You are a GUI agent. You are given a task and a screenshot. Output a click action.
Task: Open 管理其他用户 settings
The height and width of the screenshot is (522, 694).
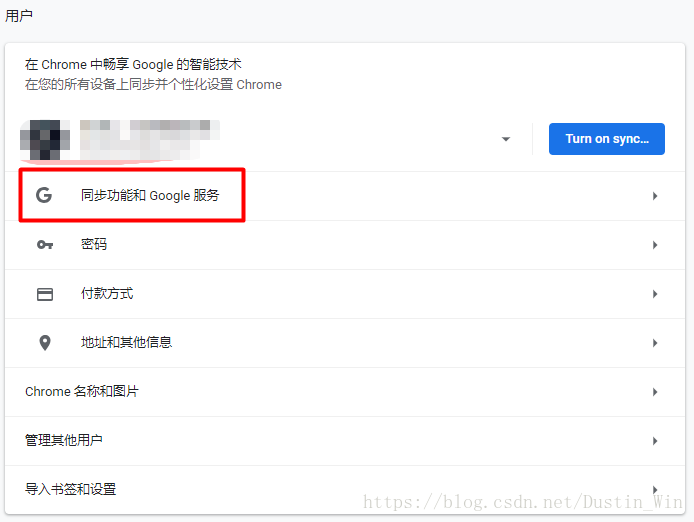pos(345,441)
